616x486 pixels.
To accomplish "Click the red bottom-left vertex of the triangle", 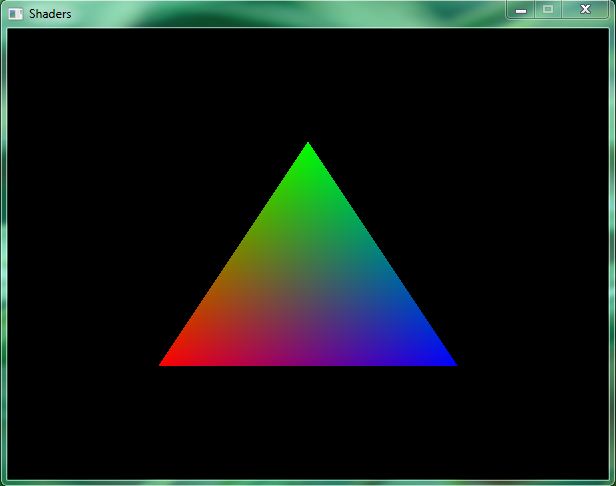I will click(x=166, y=362).
